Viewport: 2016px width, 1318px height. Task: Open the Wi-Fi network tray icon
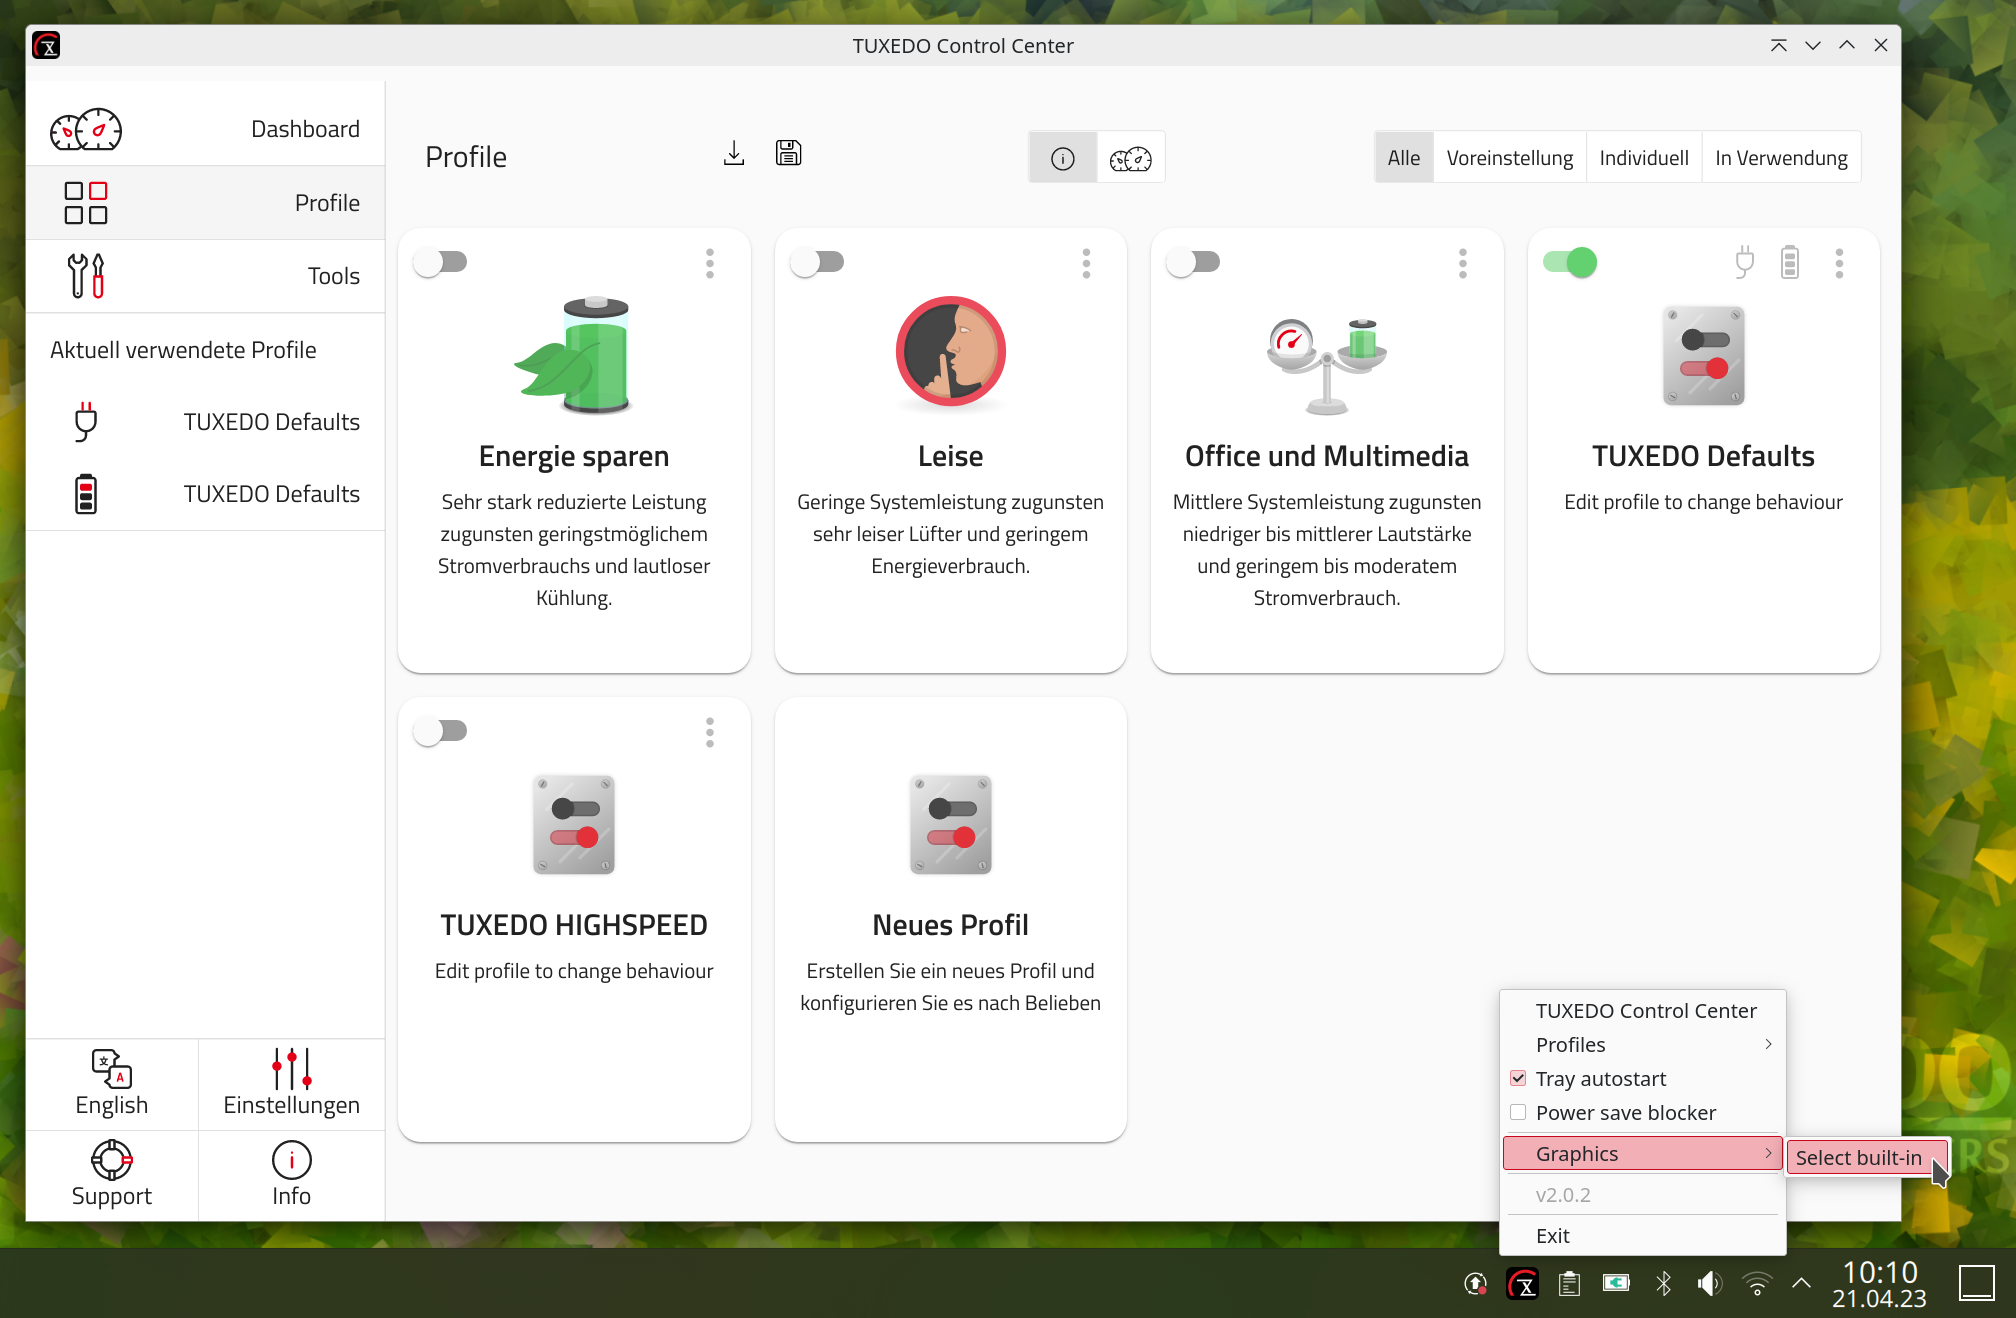pos(1757,1284)
